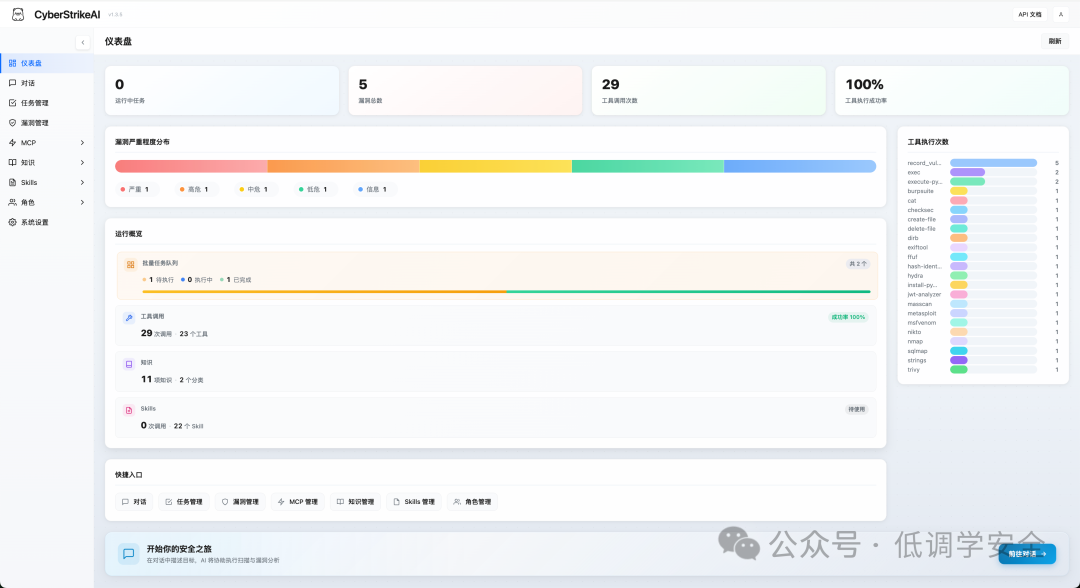Click the wrench icon beside 工具调用
This screenshot has height=588, width=1080.
pyautogui.click(x=129, y=318)
